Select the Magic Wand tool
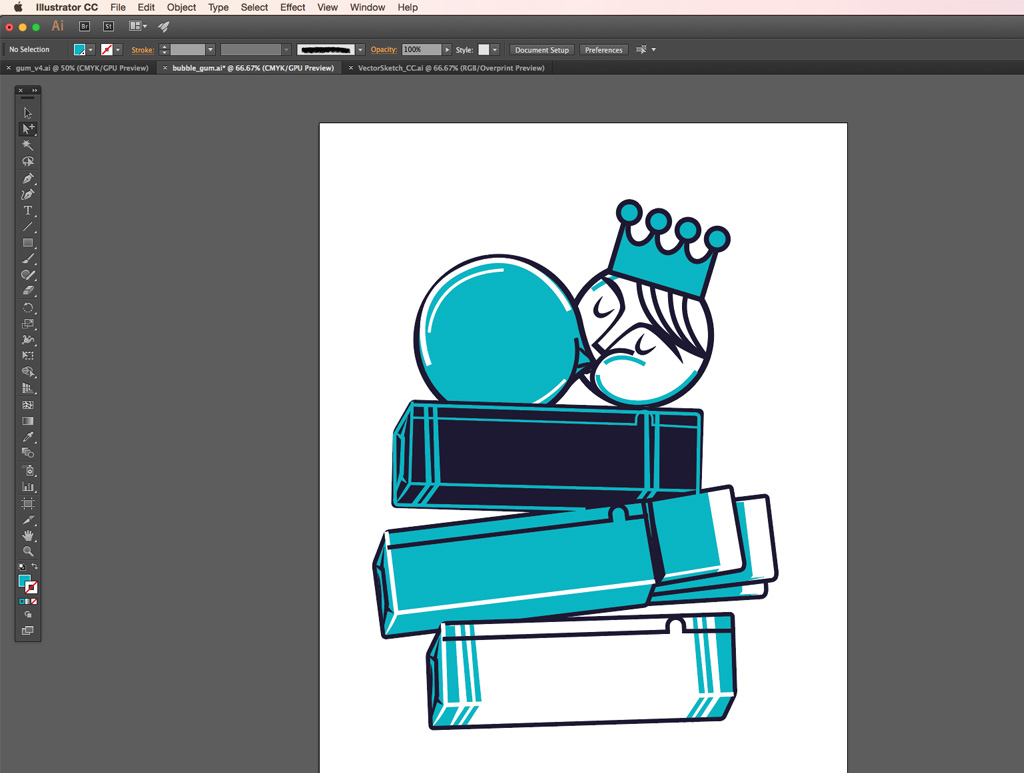Viewport: 1024px width, 773px height. [28, 146]
